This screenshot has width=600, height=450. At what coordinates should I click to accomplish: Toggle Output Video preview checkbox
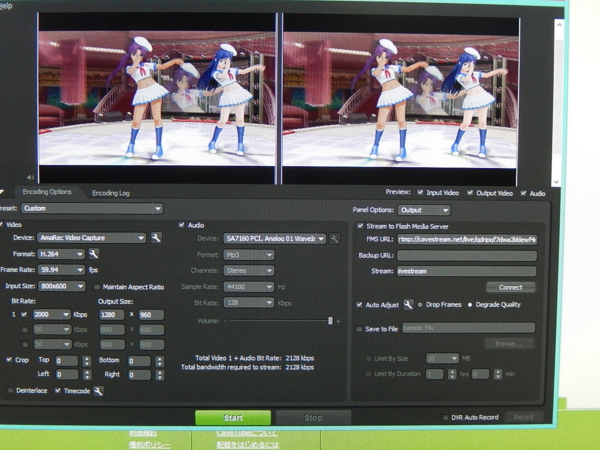tap(470, 193)
